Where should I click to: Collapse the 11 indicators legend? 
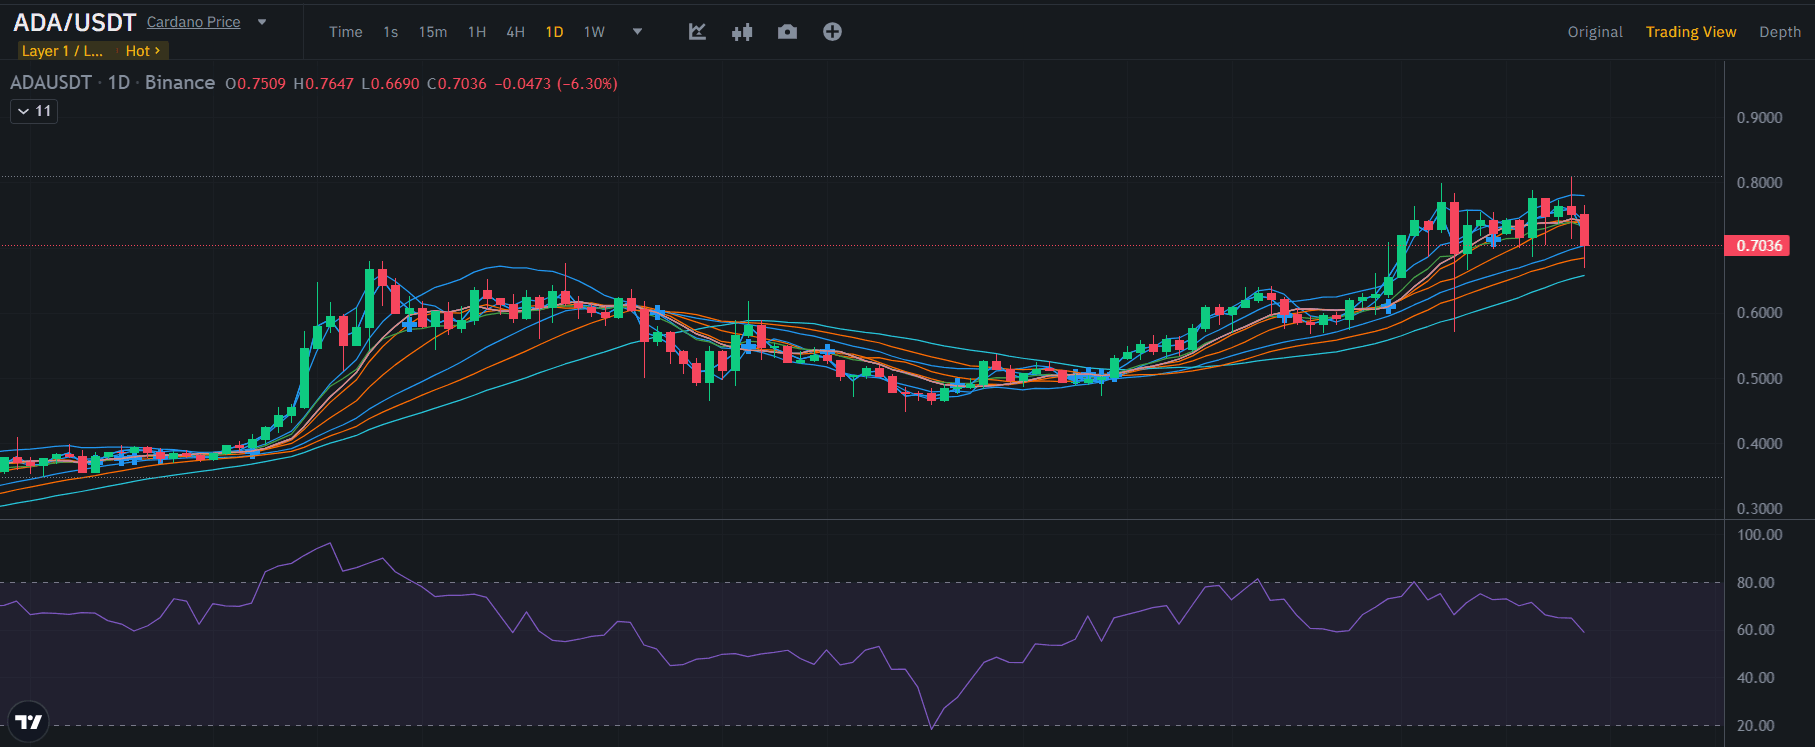click(34, 111)
